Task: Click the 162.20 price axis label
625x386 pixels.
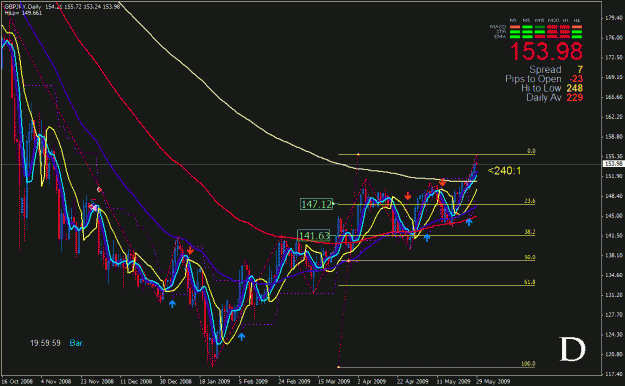Action: (614, 117)
